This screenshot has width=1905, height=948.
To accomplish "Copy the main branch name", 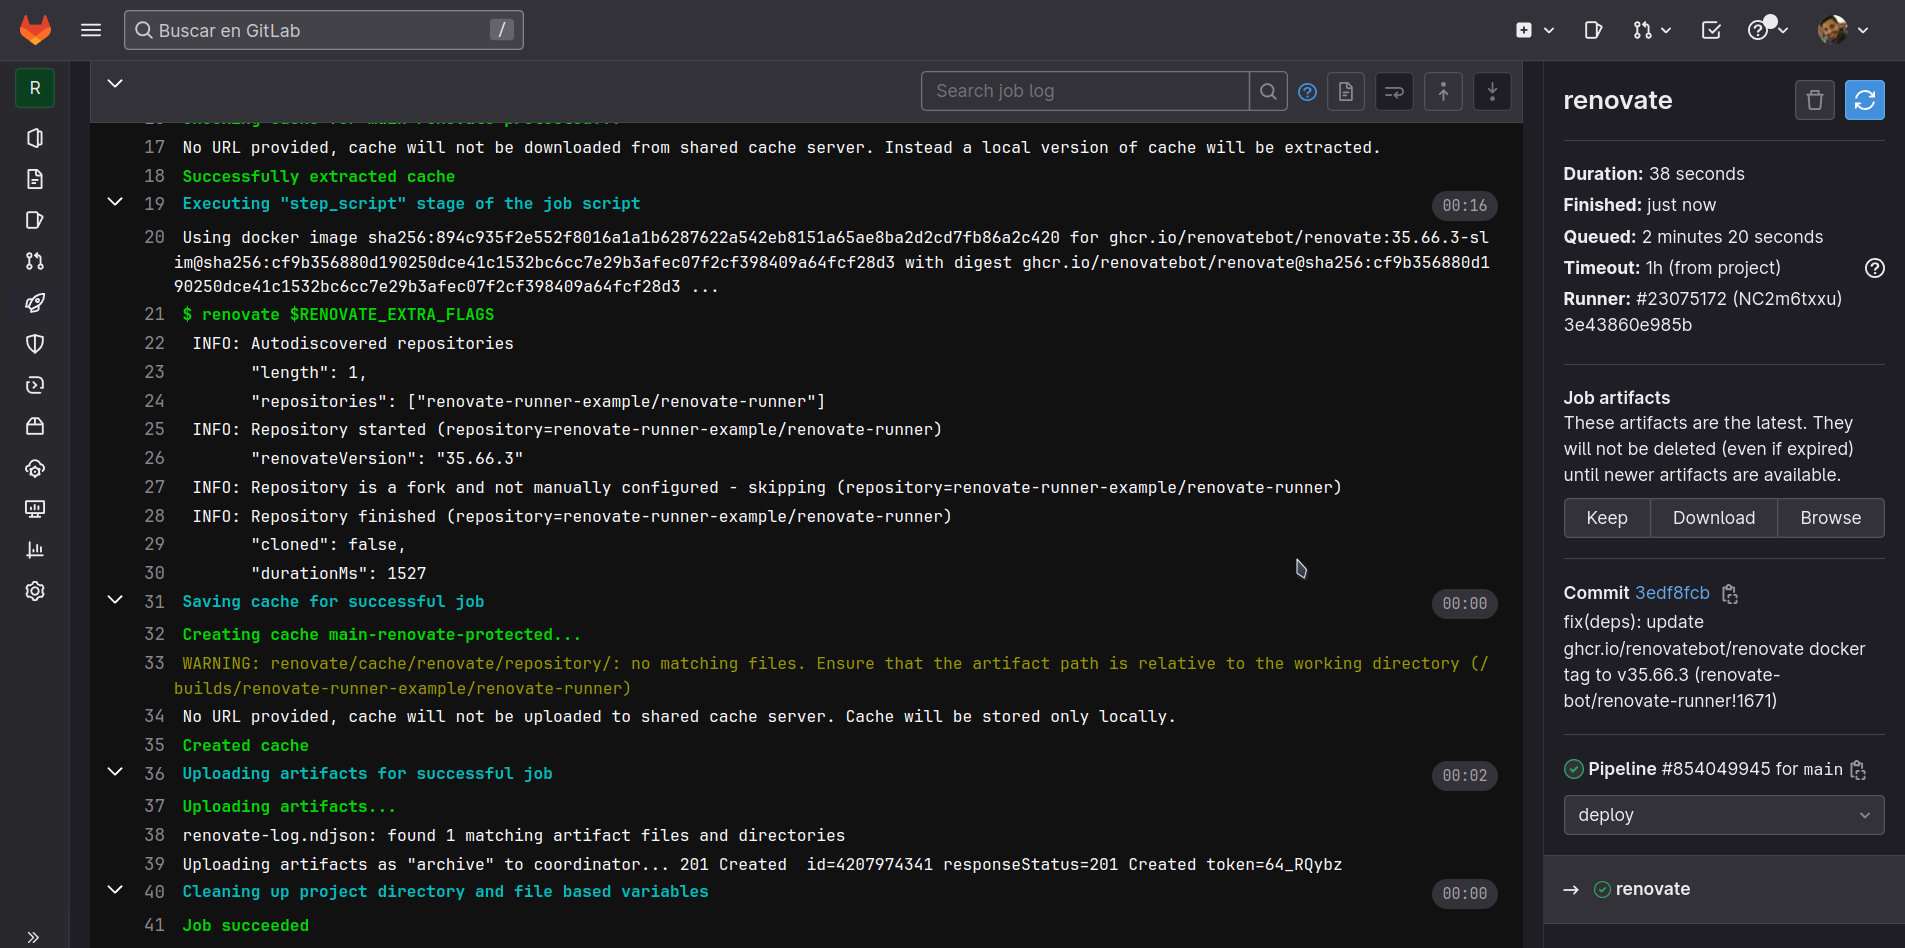I will (1858, 770).
